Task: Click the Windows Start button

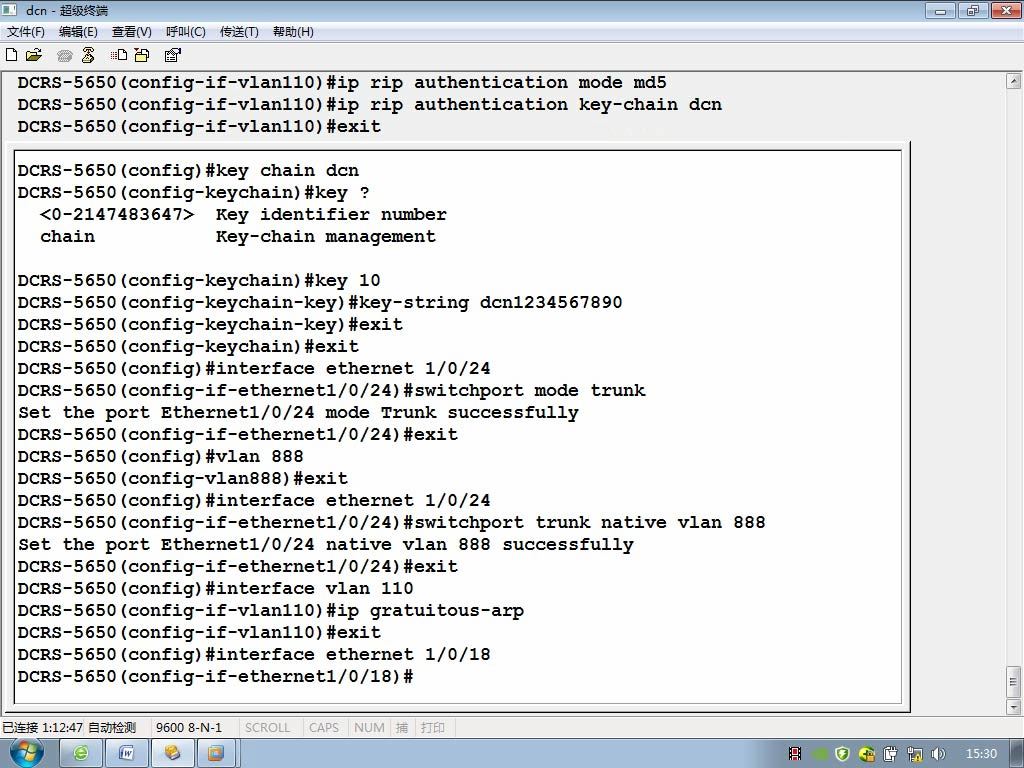Action: (27, 753)
